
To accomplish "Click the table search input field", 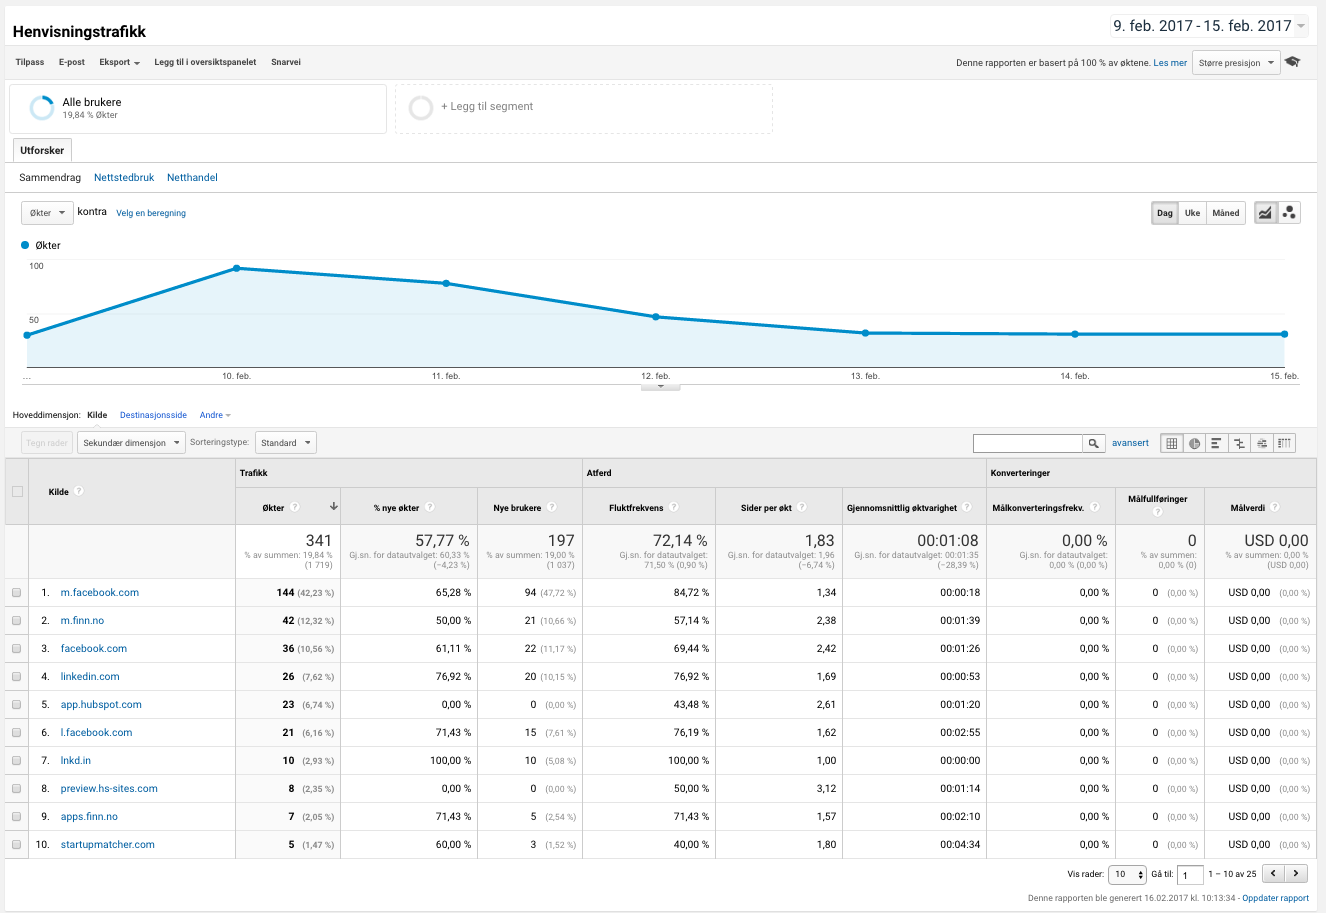I will pos(1028,443).
